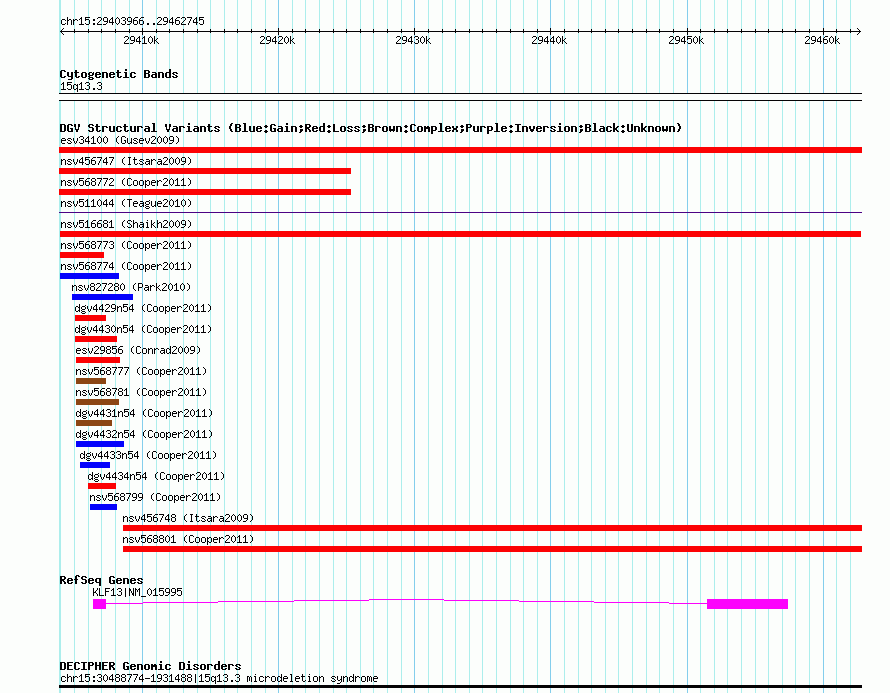Click the esv34100 (Gusev2009) variant label
Screen dimensions: 890x693
click(120, 140)
